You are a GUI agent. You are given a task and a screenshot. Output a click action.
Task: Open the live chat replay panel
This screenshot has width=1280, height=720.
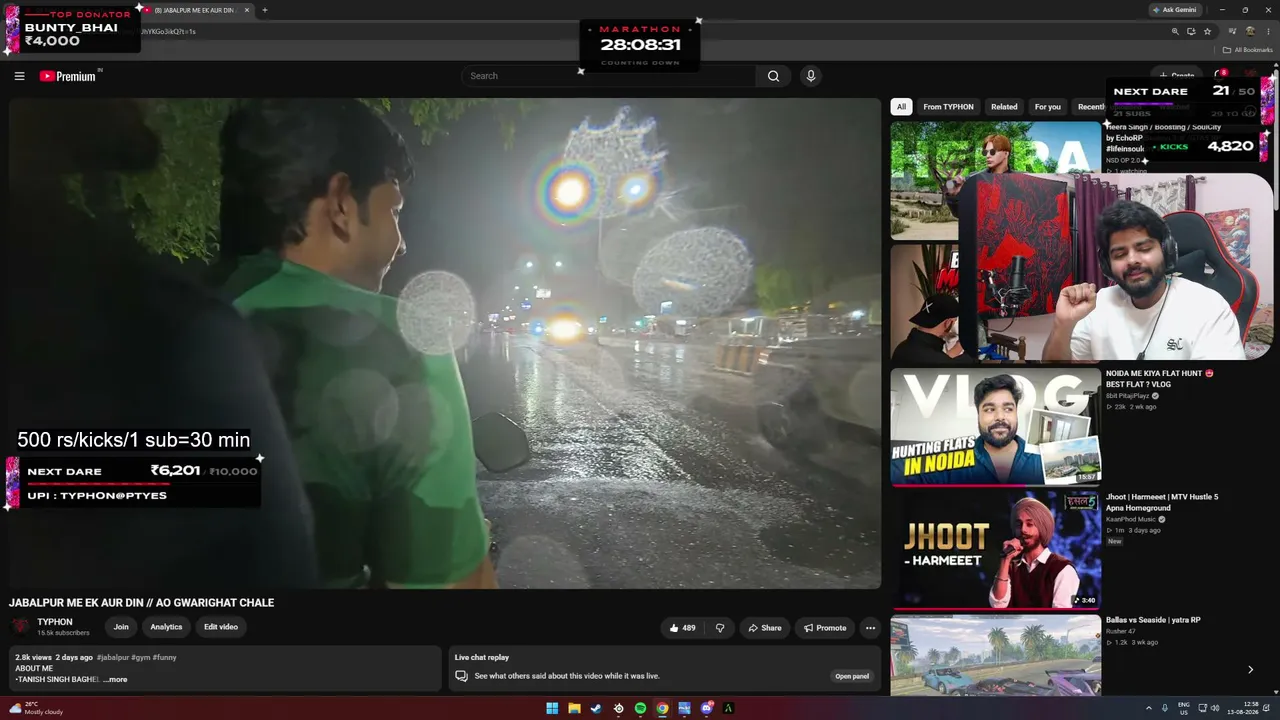point(852,676)
